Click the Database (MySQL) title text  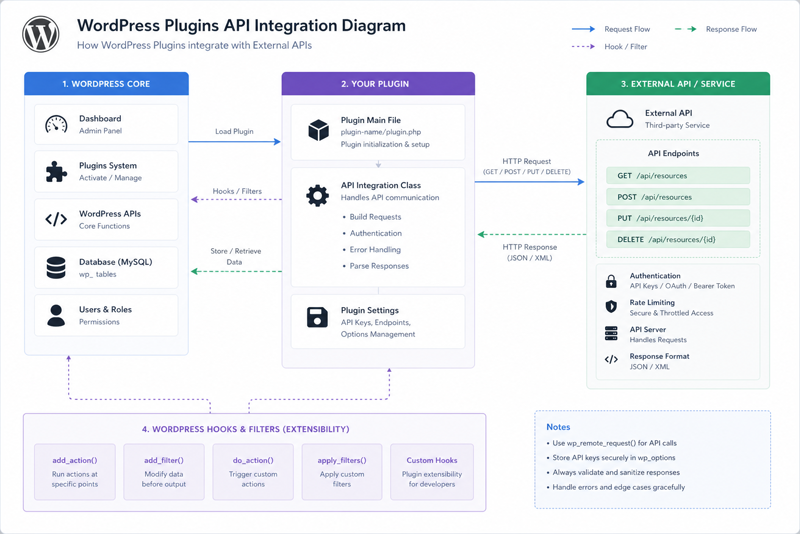pos(115,262)
